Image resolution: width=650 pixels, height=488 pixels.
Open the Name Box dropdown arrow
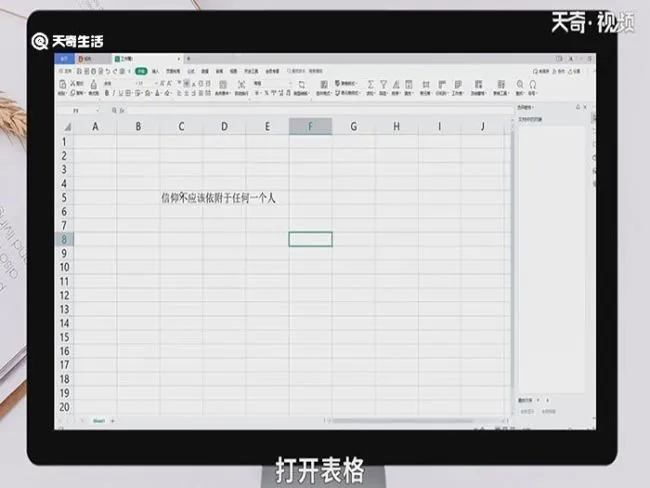point(97,111)
